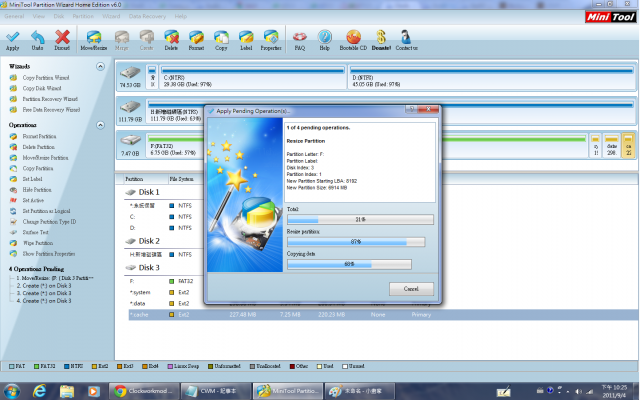Click the Label toolbar icon

pyautogui.click(x=246, y=37)
